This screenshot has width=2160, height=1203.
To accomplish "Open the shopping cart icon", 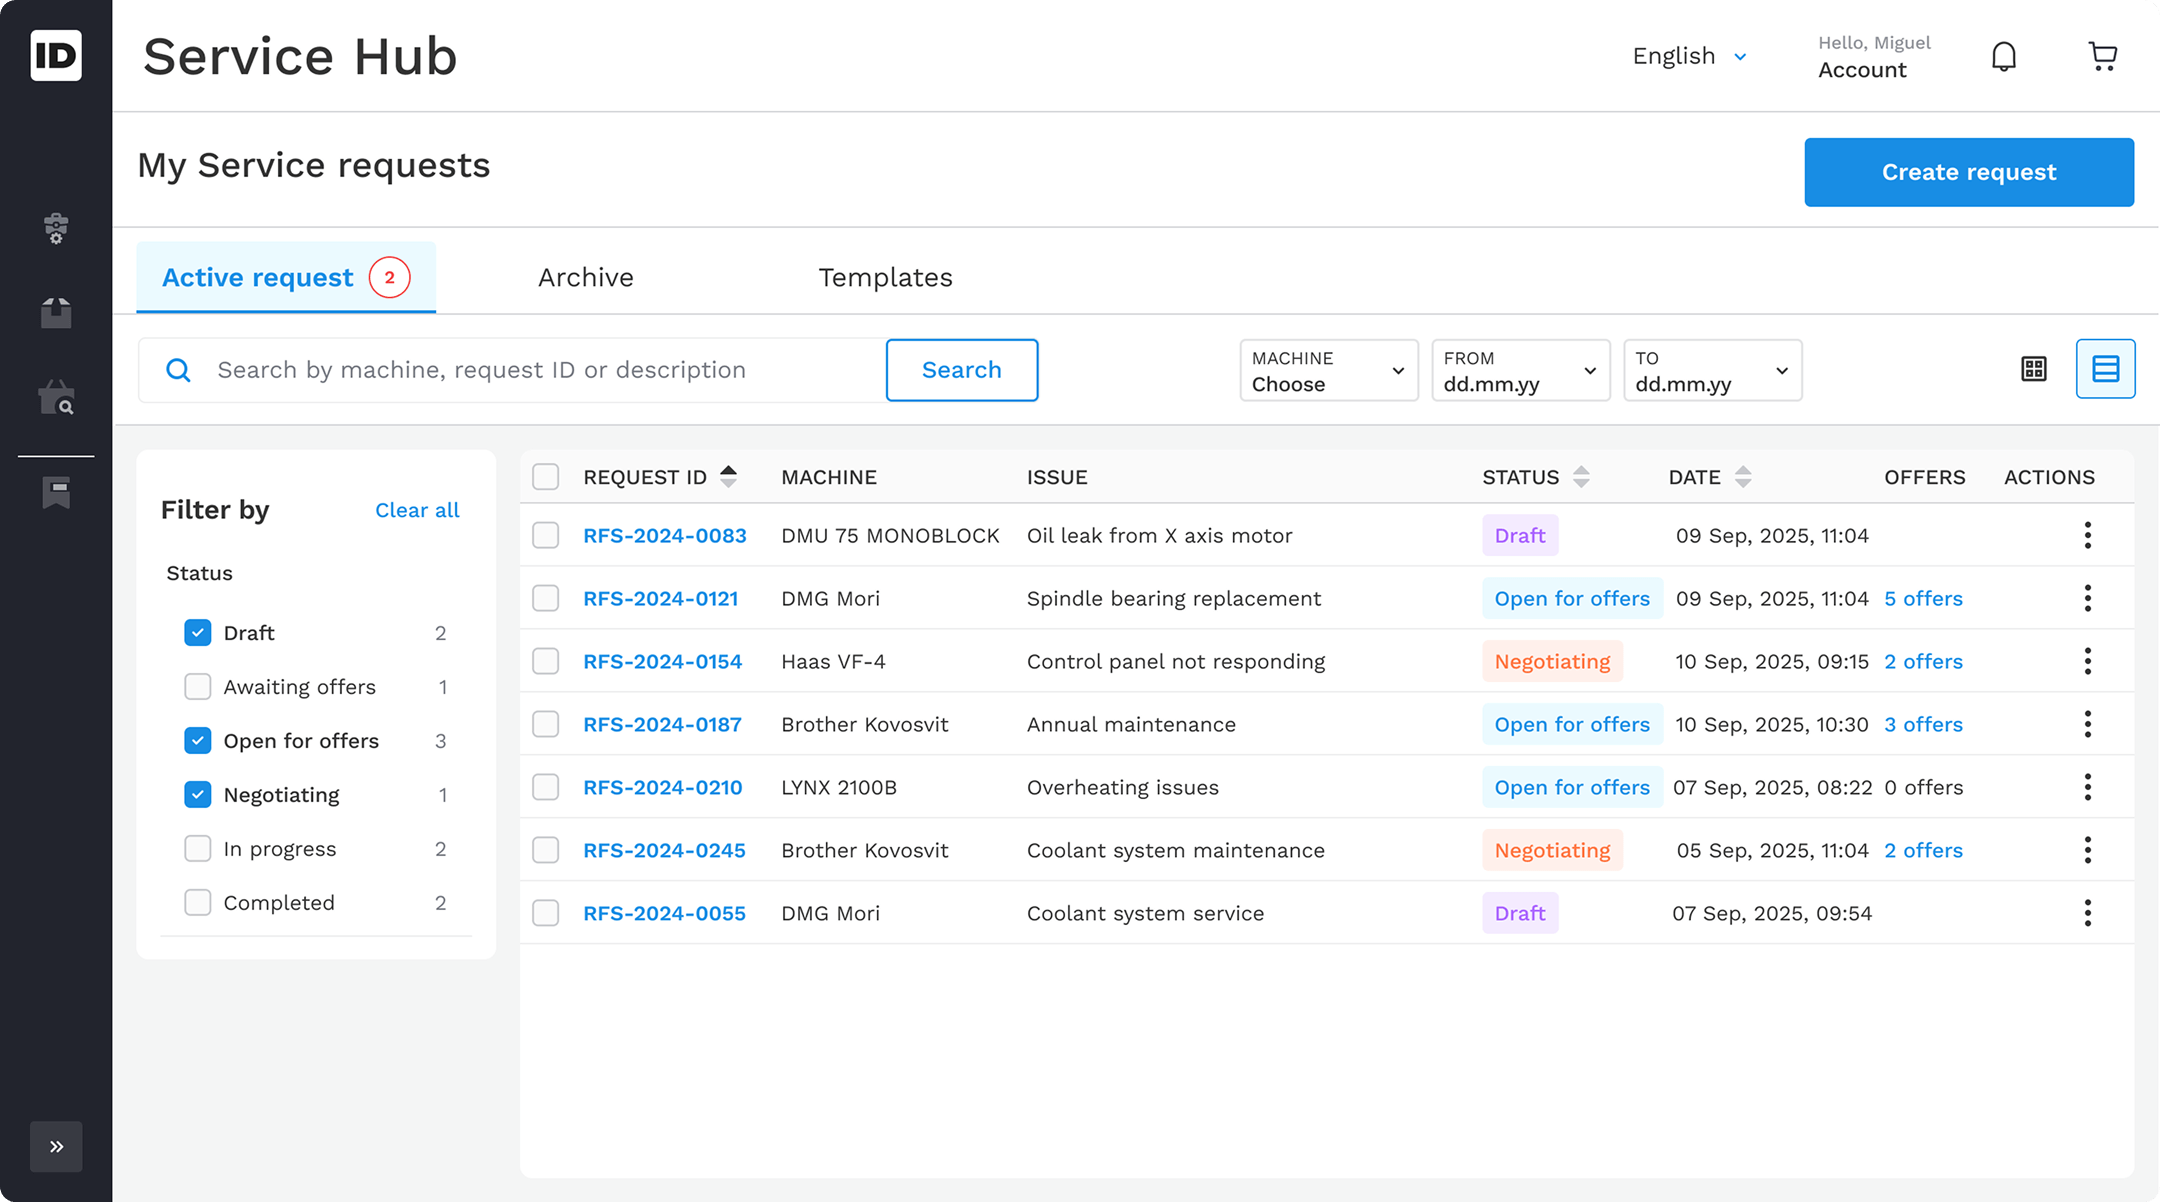I will tap(2103, 57).
